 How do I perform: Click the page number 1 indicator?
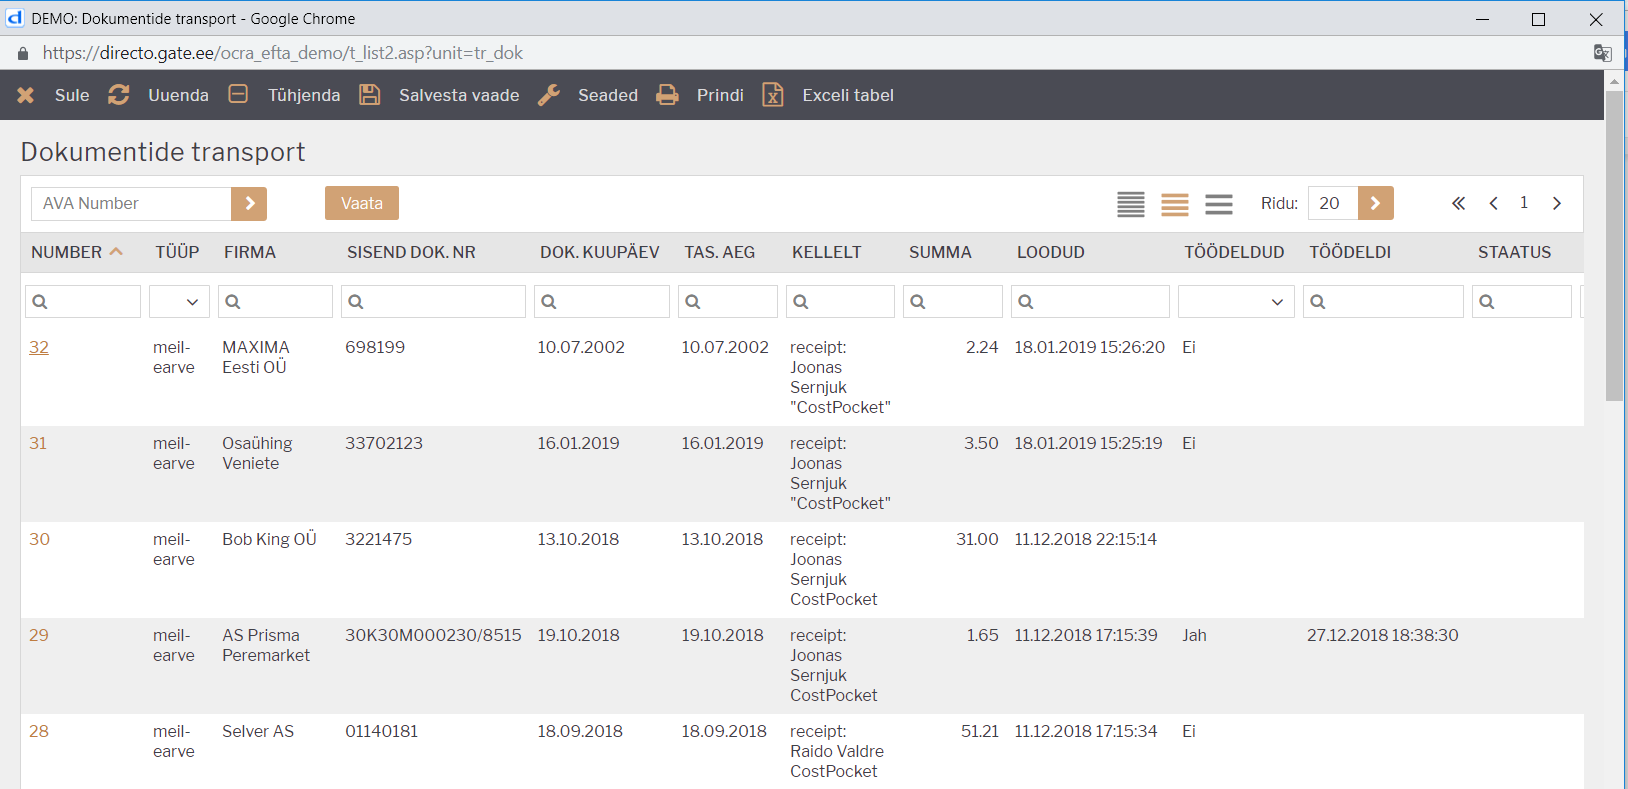pos(1524,203)
